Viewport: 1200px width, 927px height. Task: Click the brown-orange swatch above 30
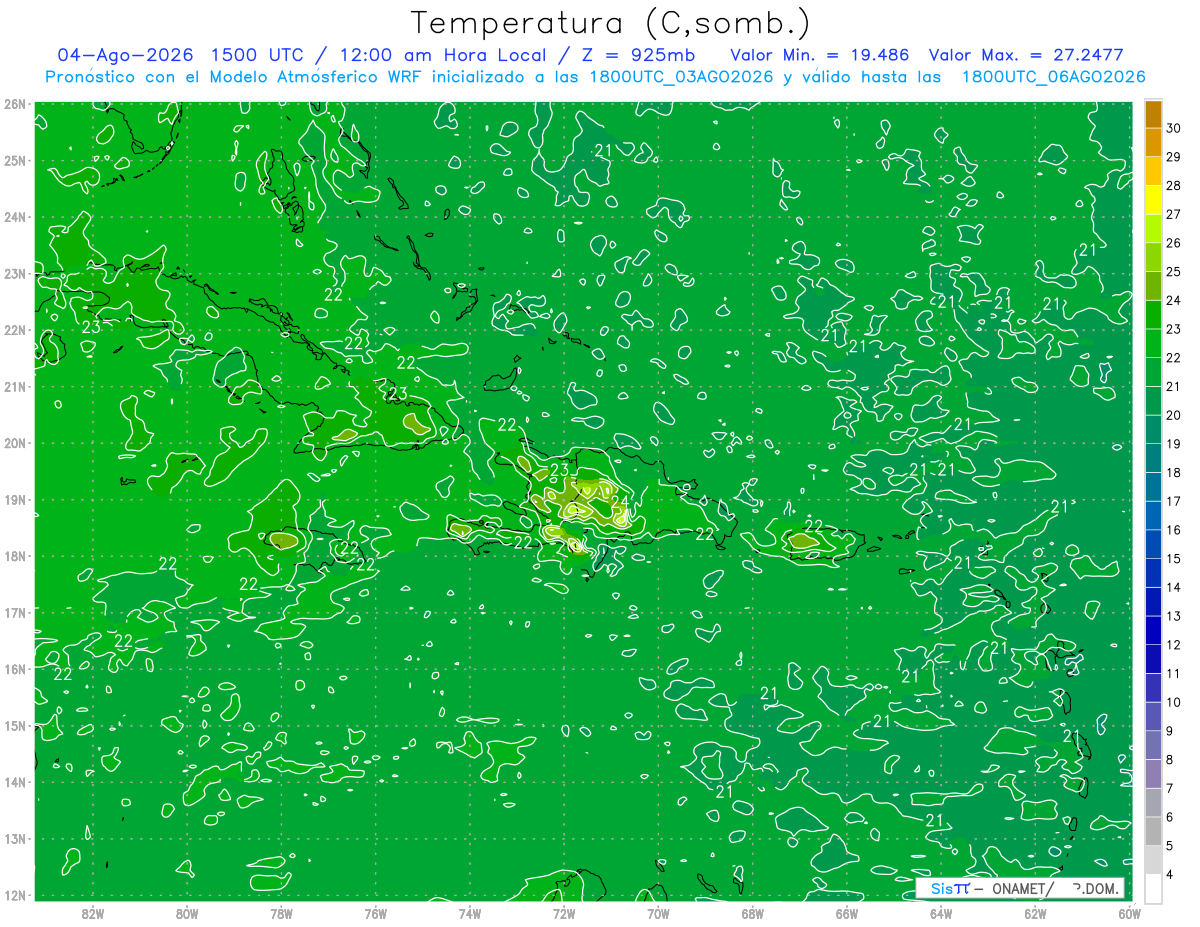click(1153, 113)
